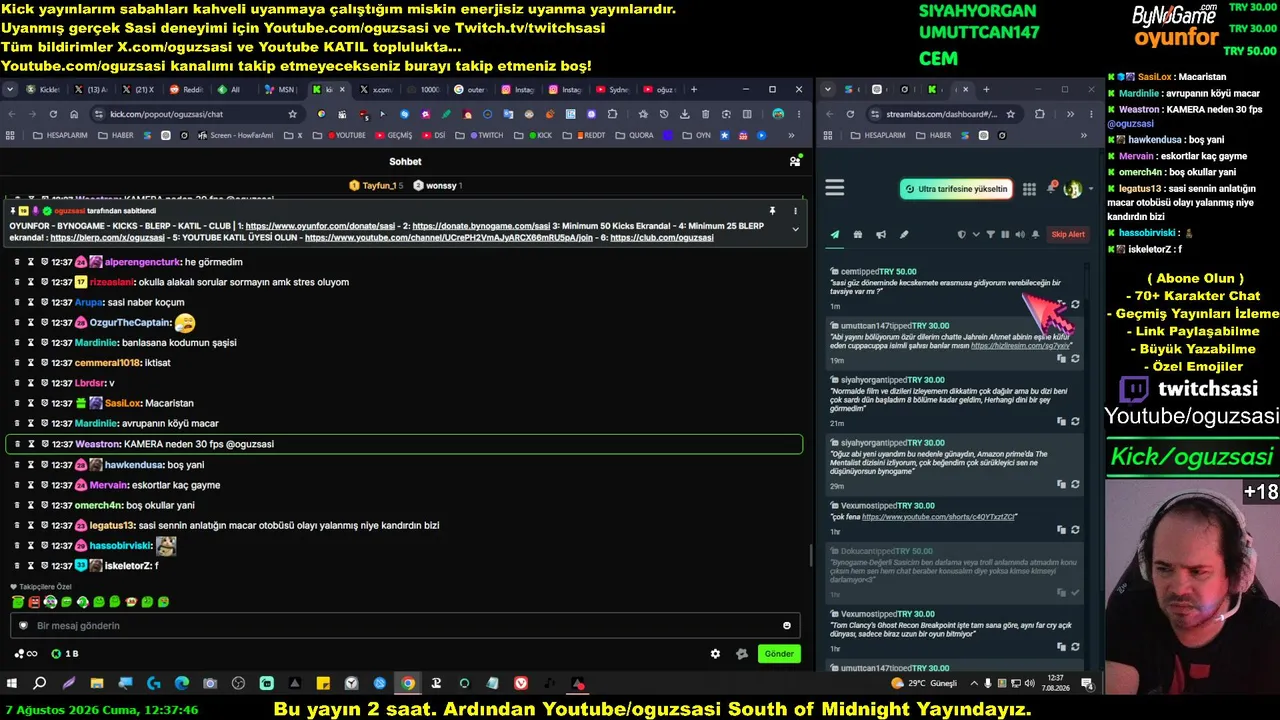This screenshot has height=720, width=1280.
Task: Click the legatus13 chat message
Action: [404, 525]
